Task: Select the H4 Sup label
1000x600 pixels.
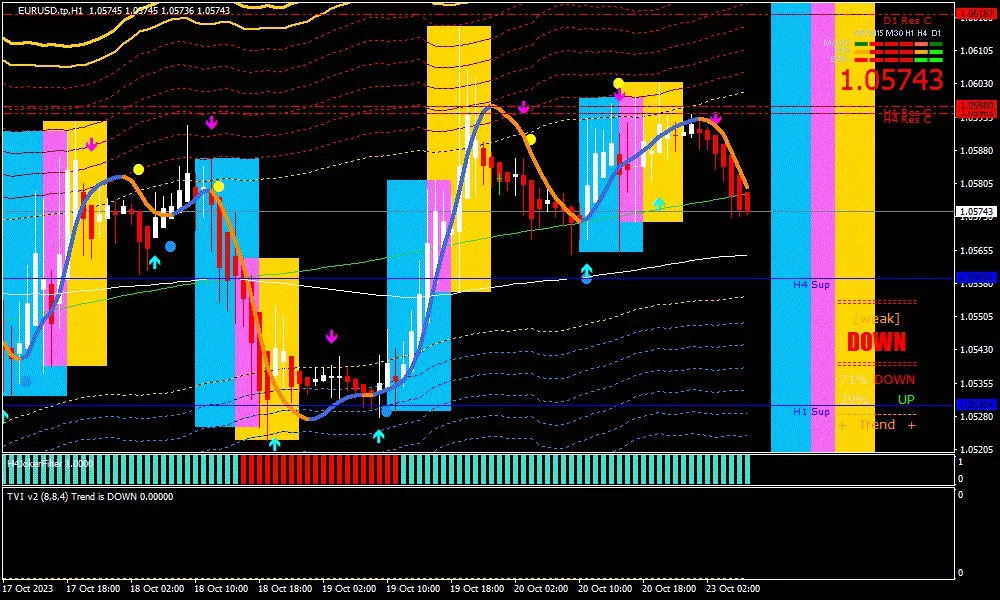Action: (x=811, y=284)
